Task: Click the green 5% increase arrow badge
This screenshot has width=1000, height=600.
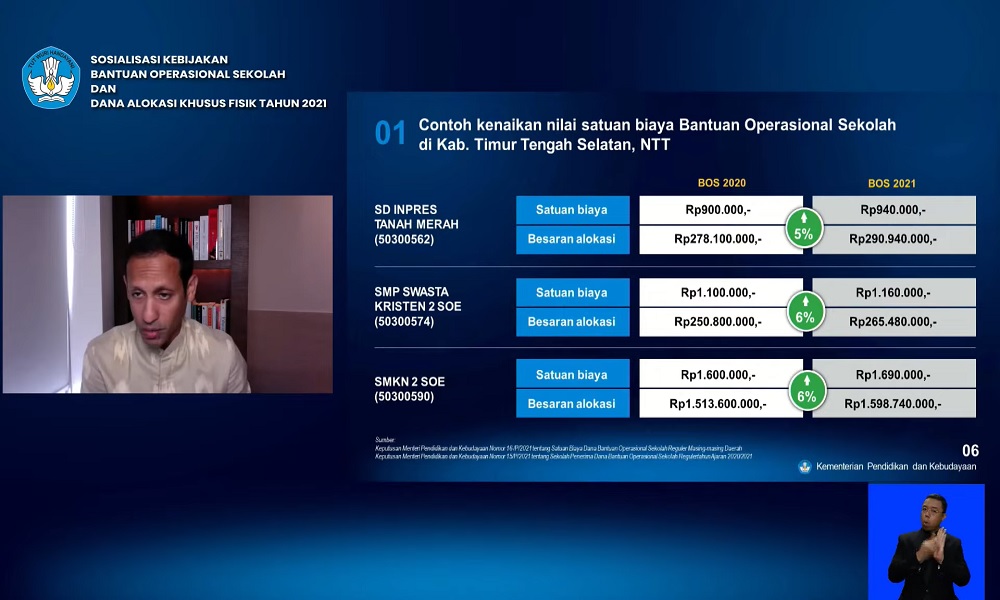Action: (x=804, y=226)
